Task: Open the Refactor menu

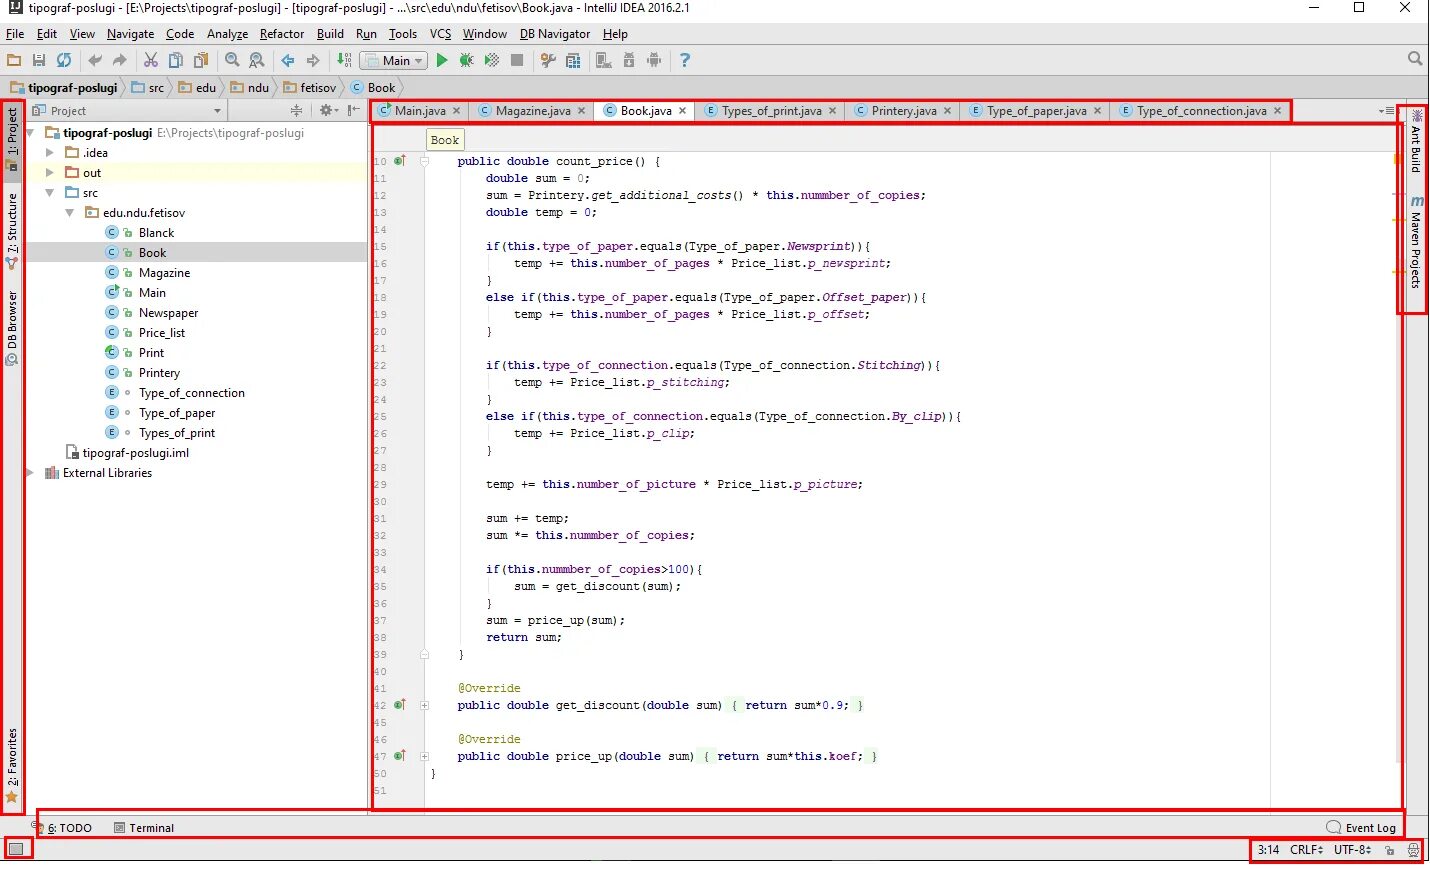Action: [x=282, y=34]
